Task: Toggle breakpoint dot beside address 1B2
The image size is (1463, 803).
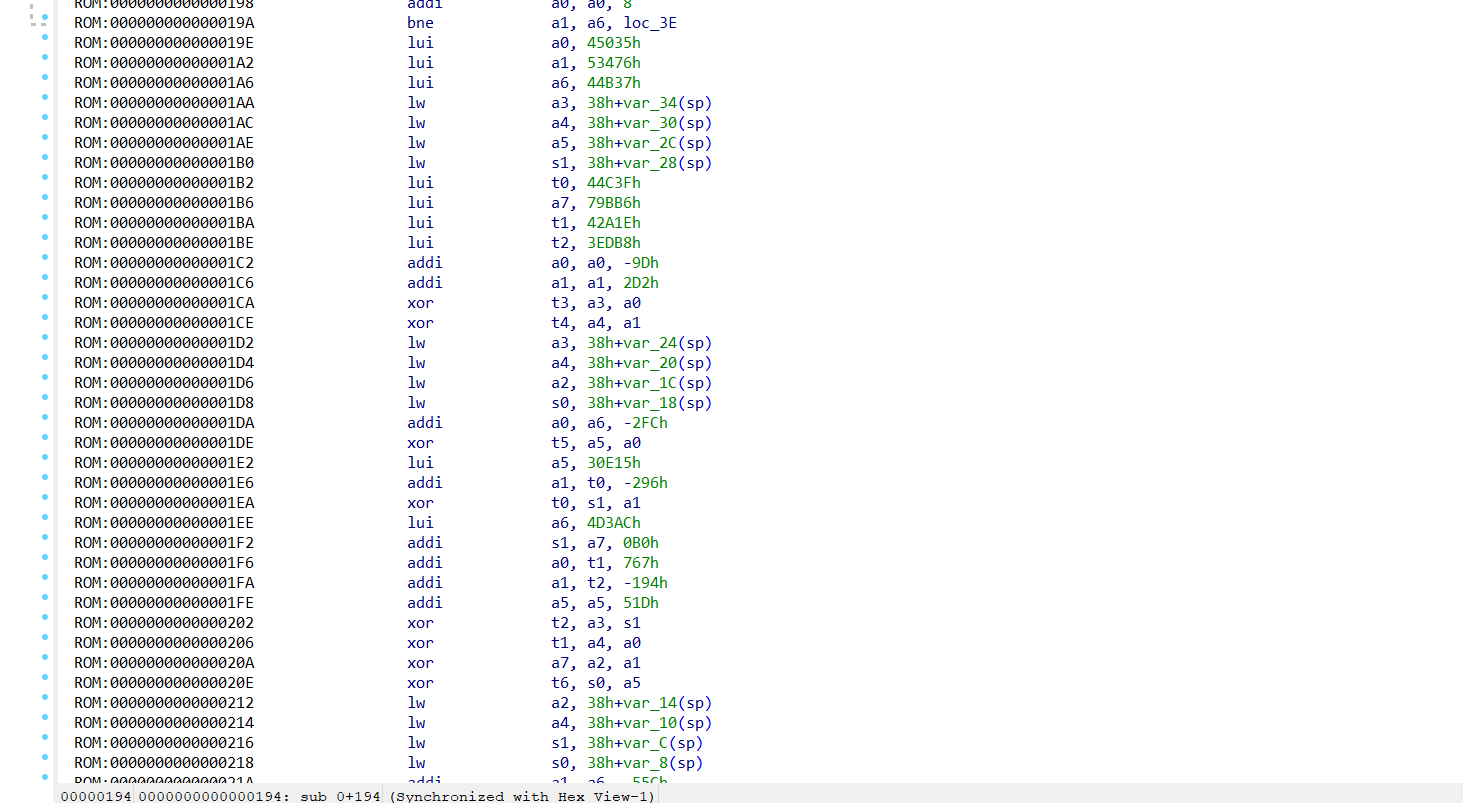Action: pyautogui.click(x=45, y=177)
